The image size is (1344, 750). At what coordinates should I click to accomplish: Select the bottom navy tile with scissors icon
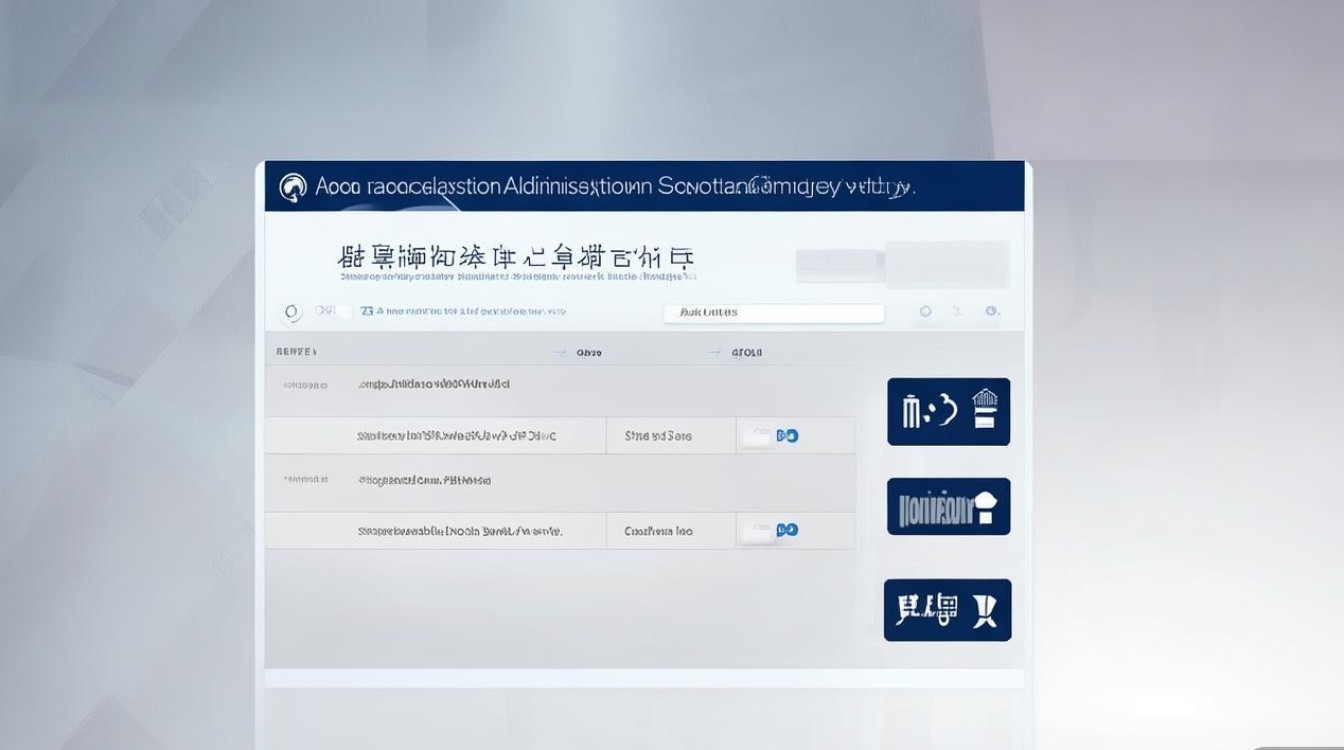coord(948,611)
